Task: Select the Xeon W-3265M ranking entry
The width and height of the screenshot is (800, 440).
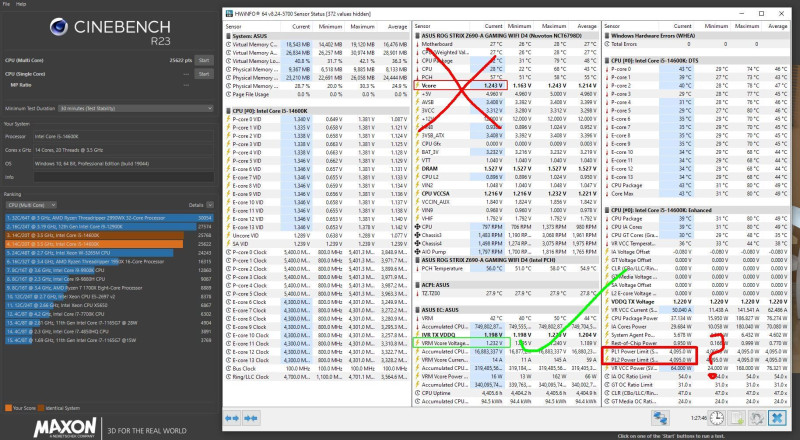Action: click(x=109, y=253)
